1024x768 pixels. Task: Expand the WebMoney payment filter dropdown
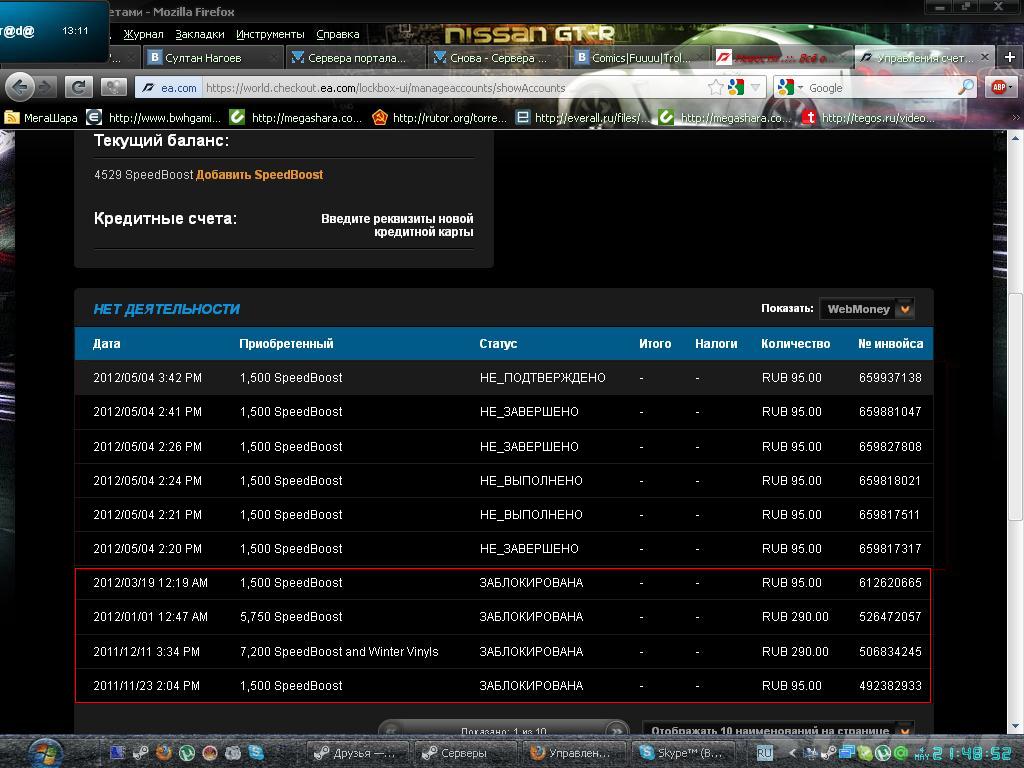904,309
